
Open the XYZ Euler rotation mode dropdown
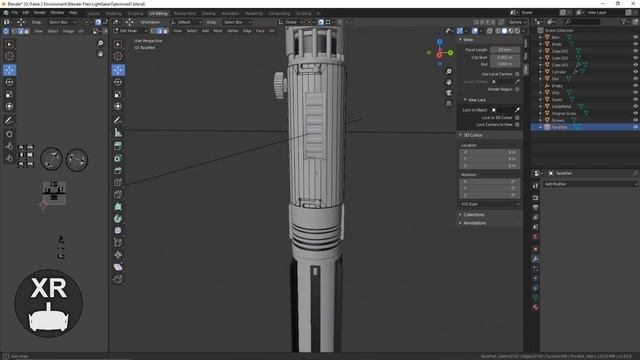pos(490,204)
